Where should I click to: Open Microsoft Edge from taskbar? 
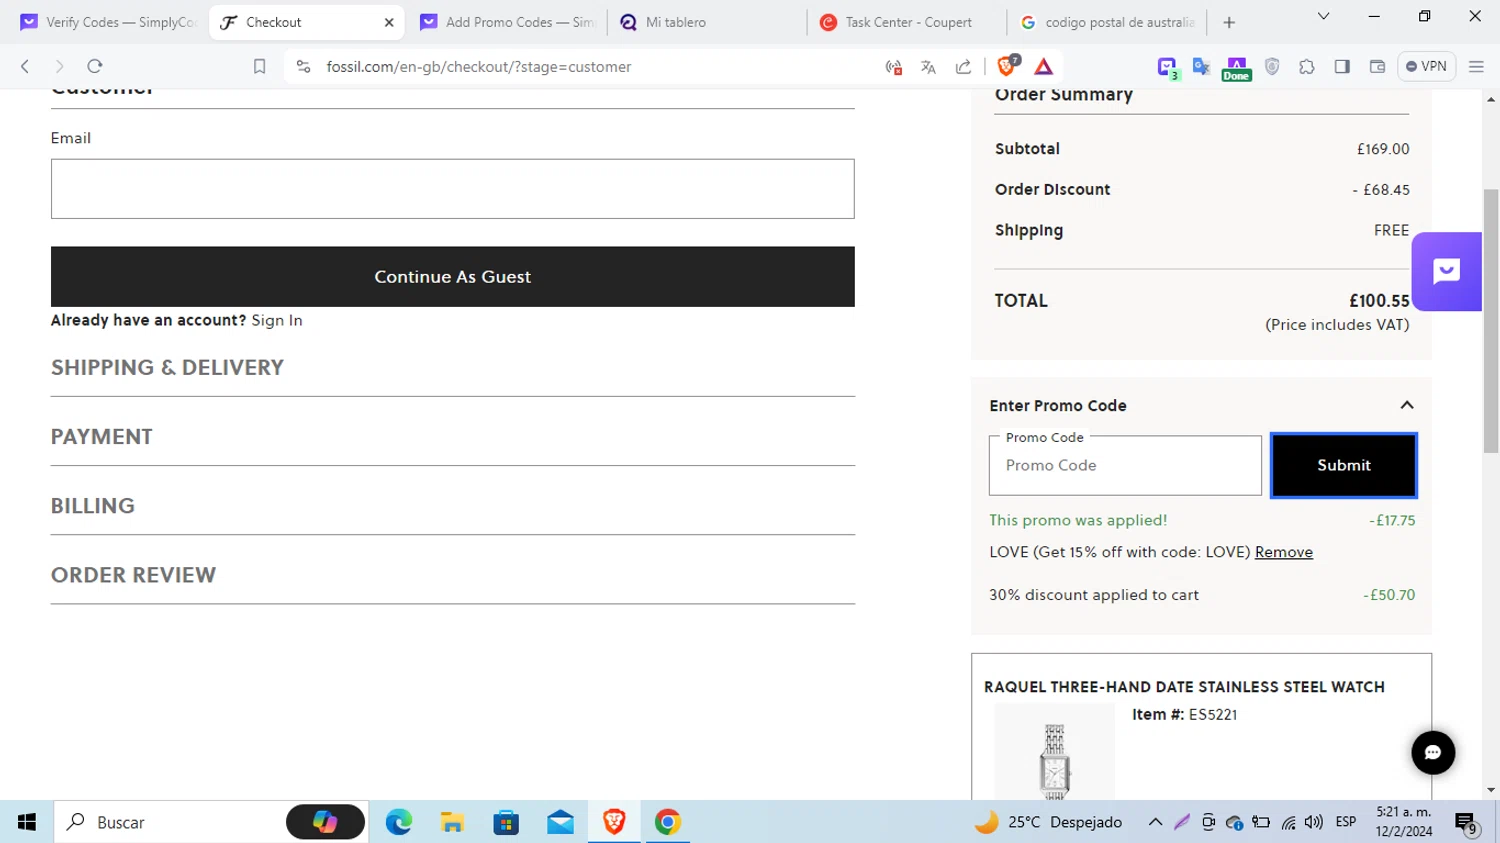pos(399,822)
